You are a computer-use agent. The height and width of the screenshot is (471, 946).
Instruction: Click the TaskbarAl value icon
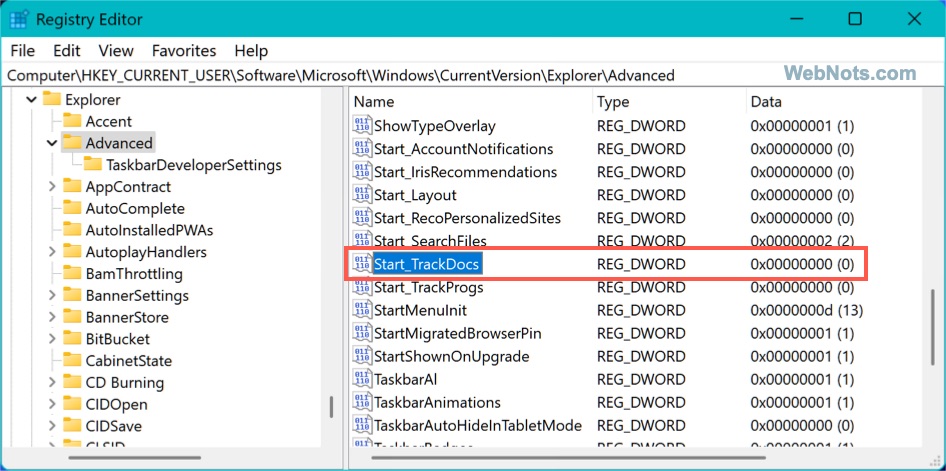coord(362,379)
